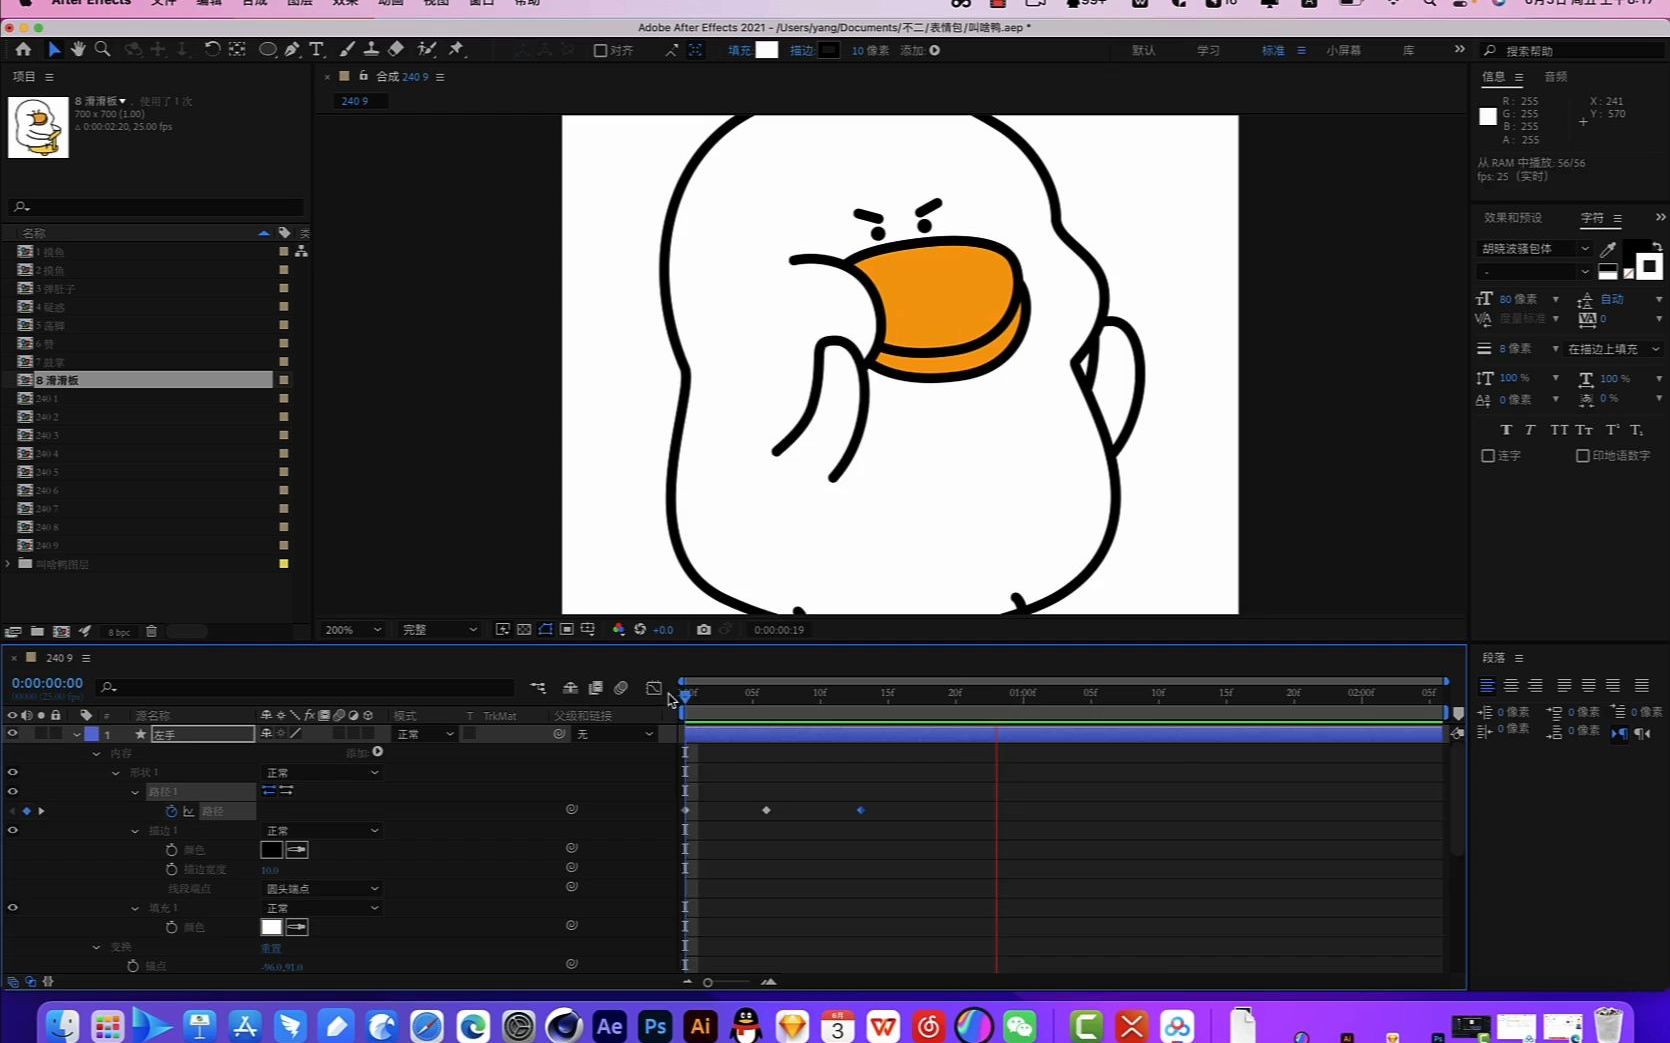Image resolution: width=1670 pixels, height=1043 pixels.
Task: Select the Roto Brush tool
Action: [x=427, y=49]
